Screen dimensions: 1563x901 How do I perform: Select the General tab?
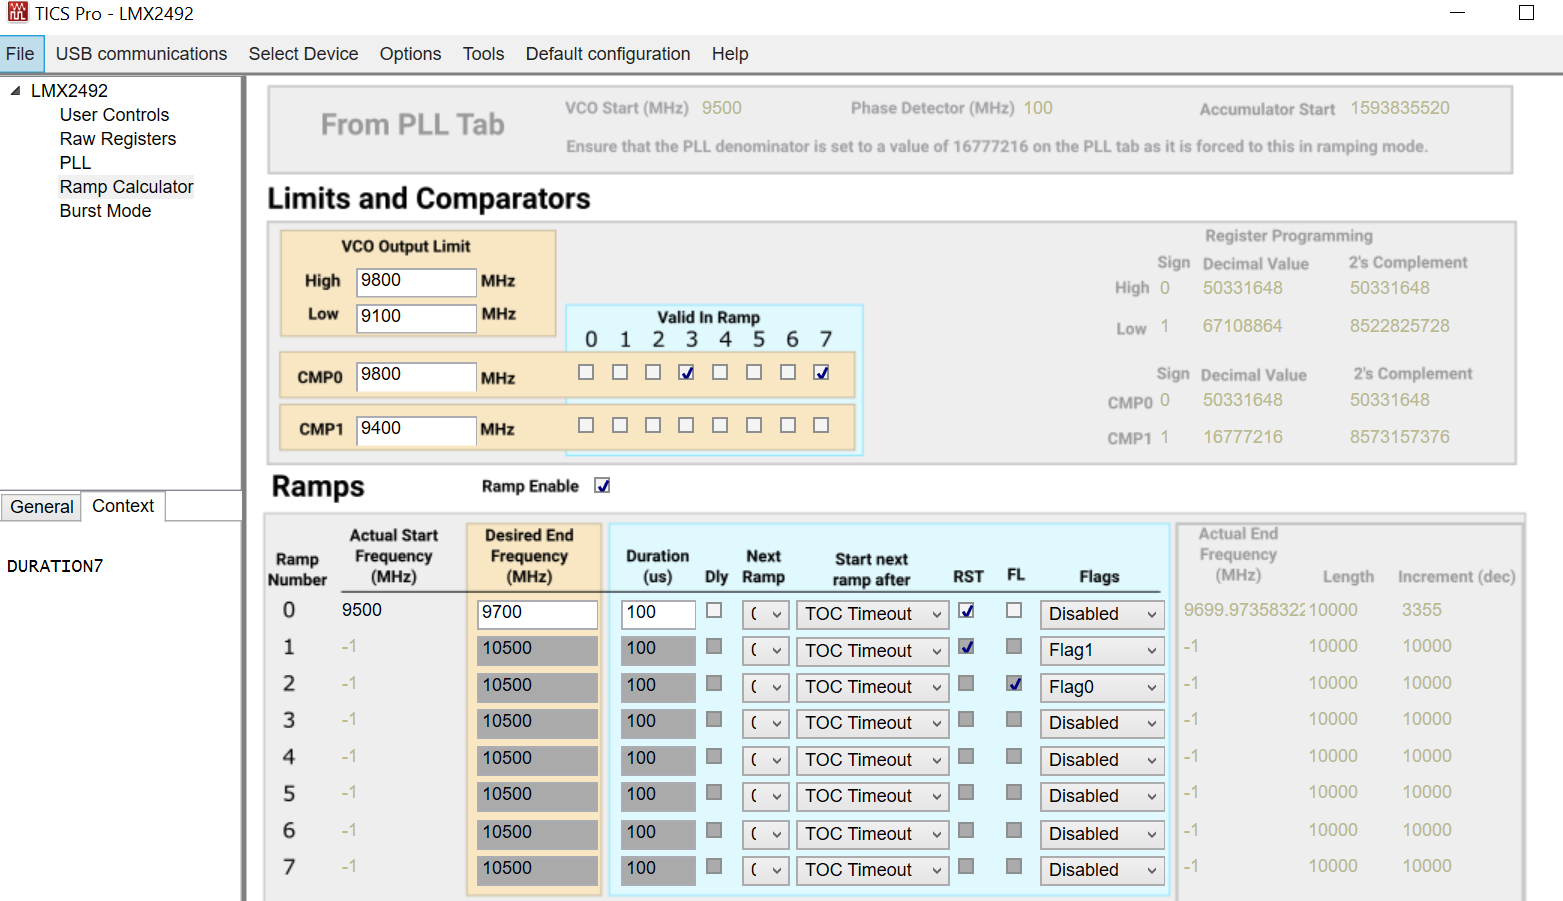42,507
